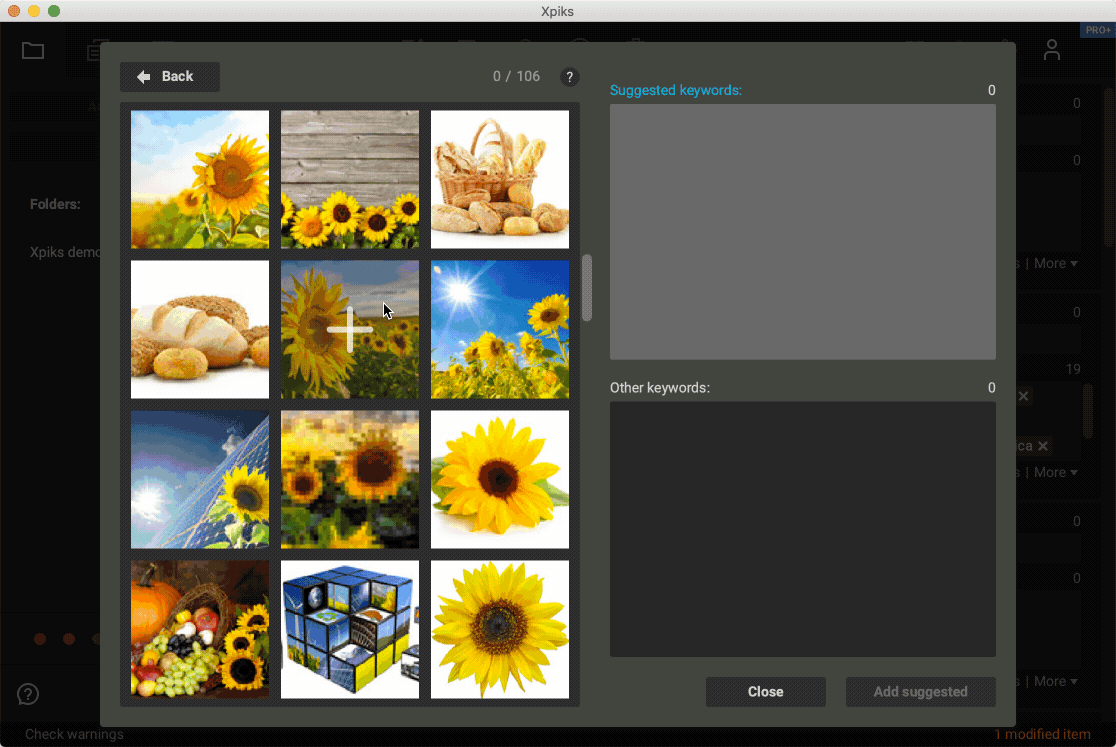Screen dimensions: 1116x747
Task: Choose the cornucopia harvest thumbnail
Action: 200,629
